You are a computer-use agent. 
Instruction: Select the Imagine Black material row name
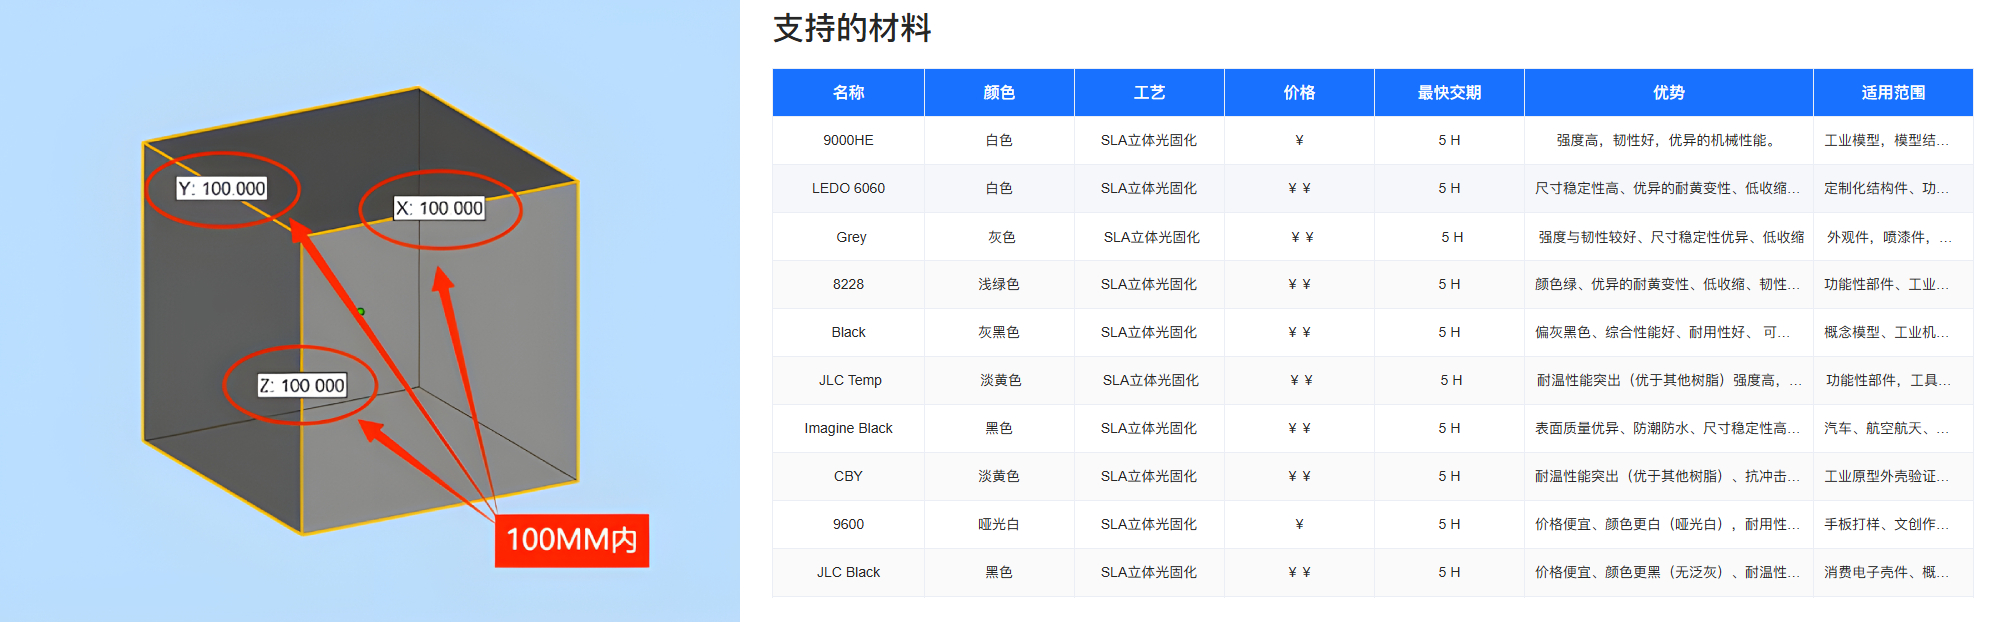(848, 429)
